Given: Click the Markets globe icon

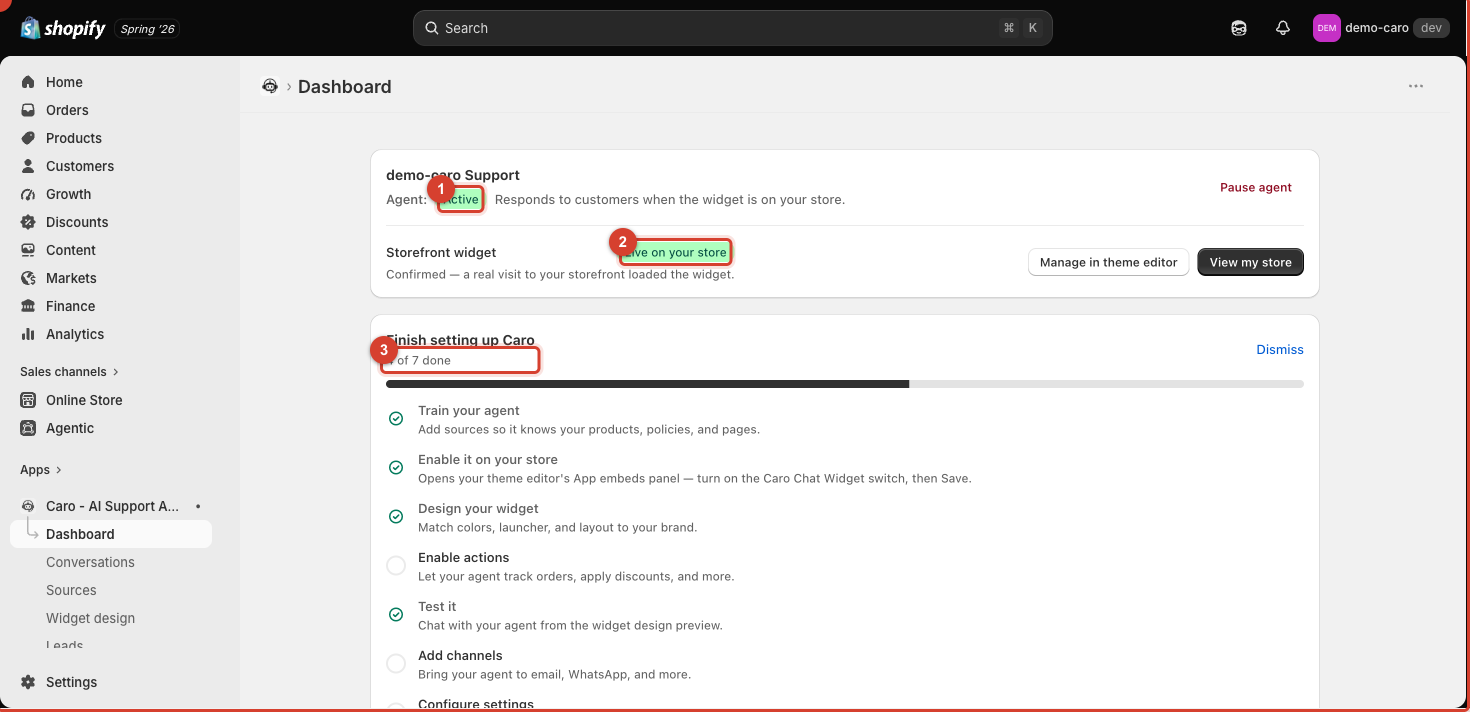Looking at the screenshot, I should (x=28, y=278).
